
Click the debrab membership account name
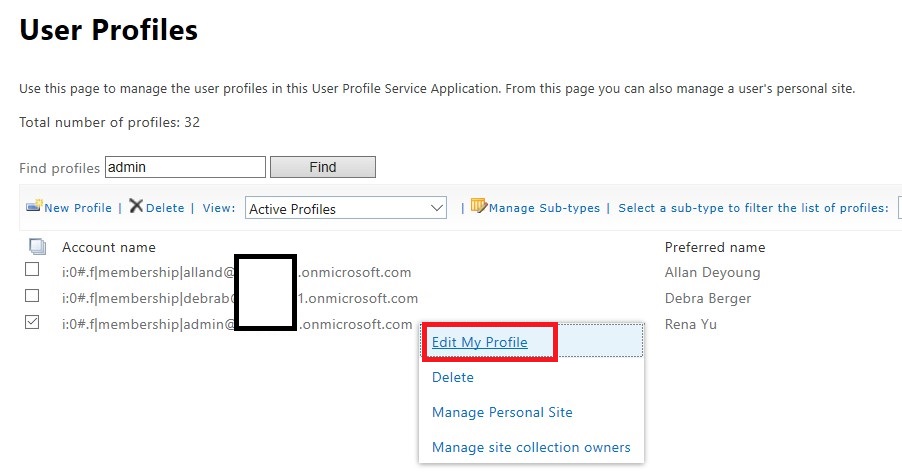[x=240, y=299]
